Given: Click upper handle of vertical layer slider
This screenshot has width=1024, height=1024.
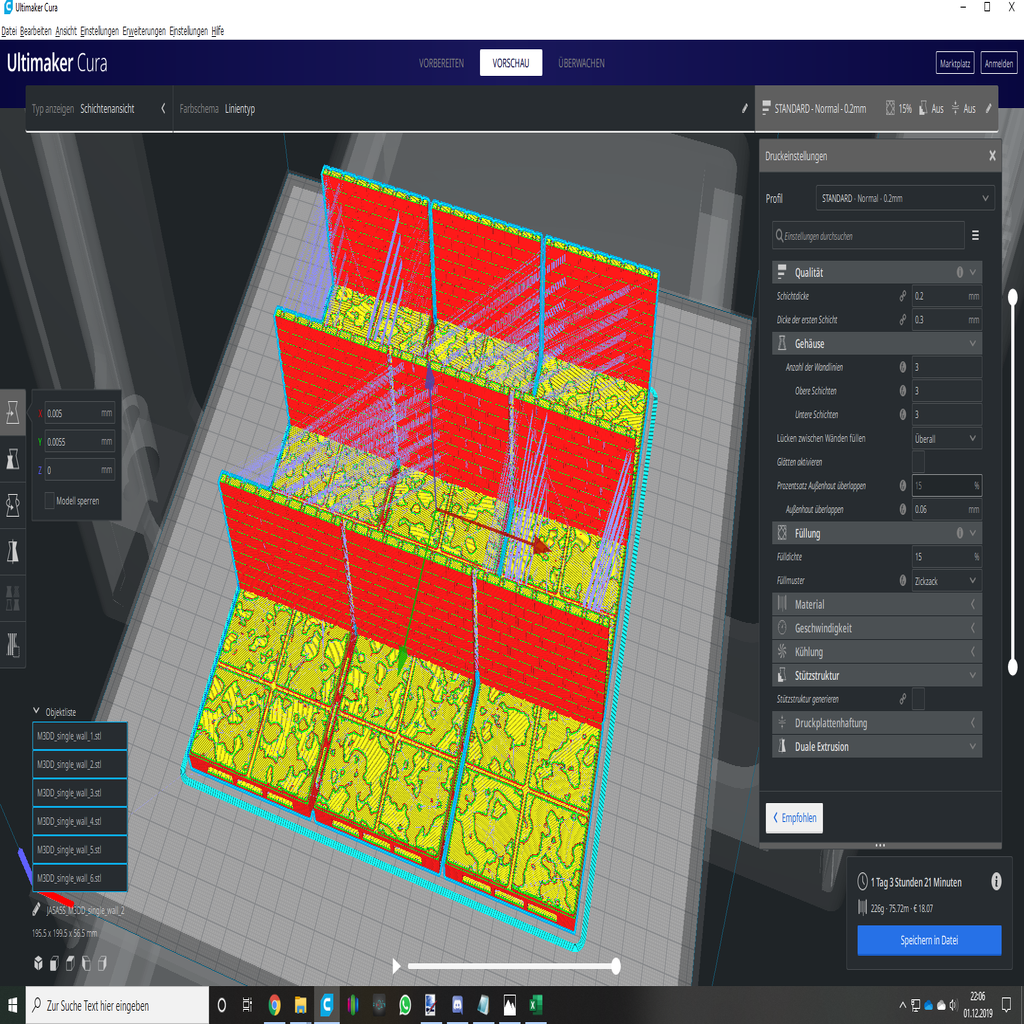Looking at the screenshot, I should pos(1012,298).
